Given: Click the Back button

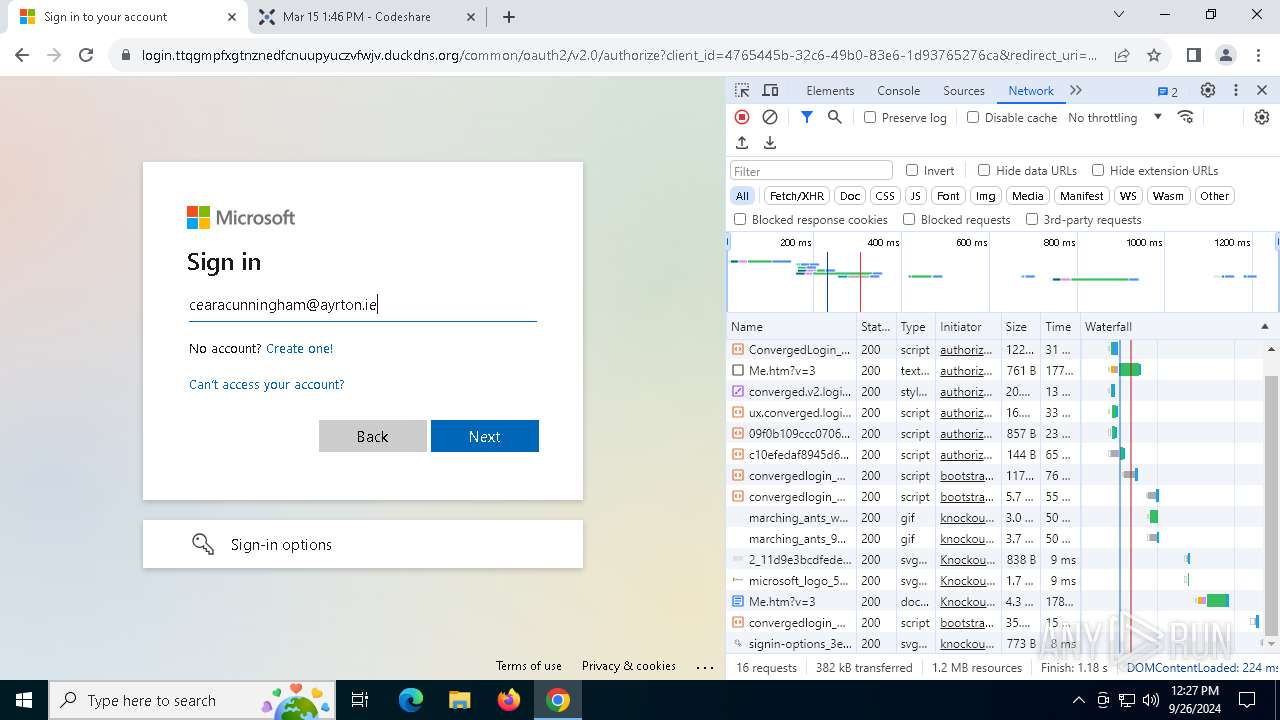Looking at the screenshot, I should (373, 436).
